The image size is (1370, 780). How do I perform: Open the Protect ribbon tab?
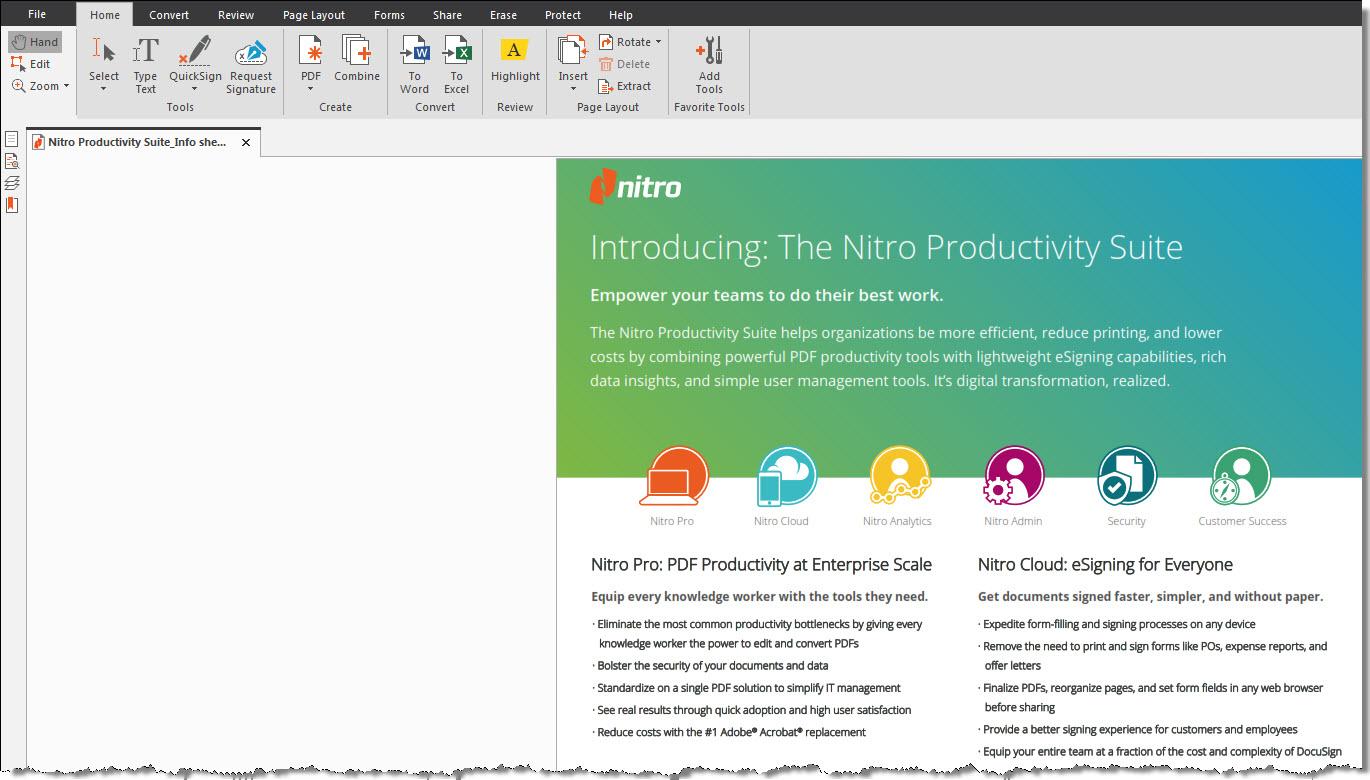[x=563, y=15]
